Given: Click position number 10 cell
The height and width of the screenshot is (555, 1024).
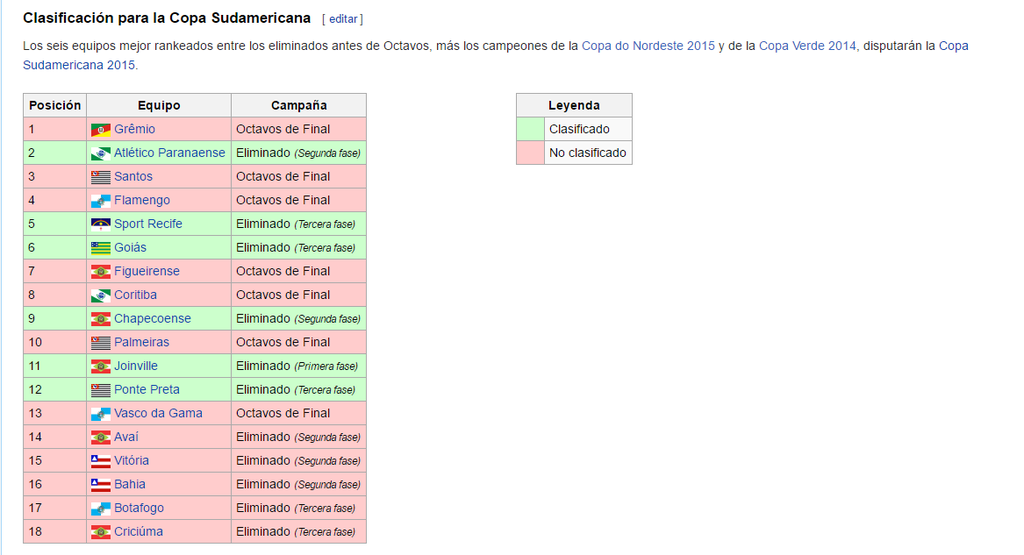Looking at the screenshot, I should [x=55, y=342].
